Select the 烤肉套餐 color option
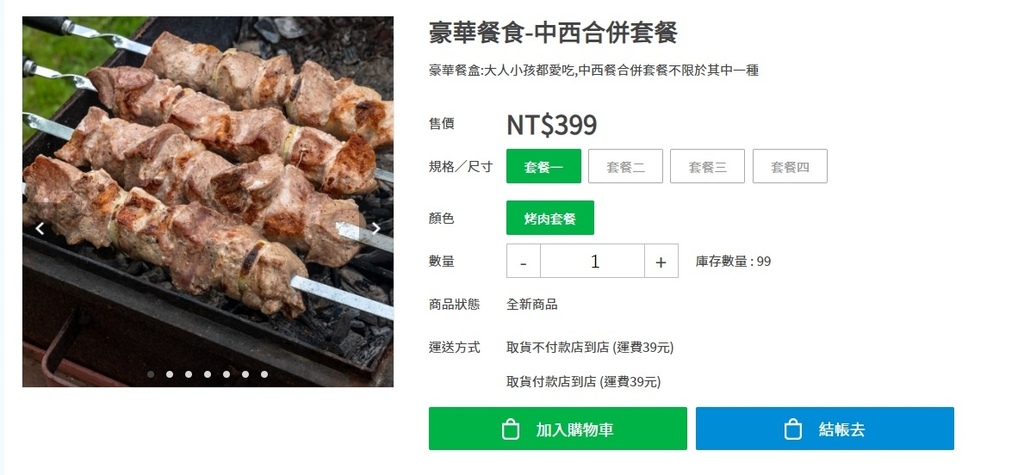 pyautogui.click(x=550, y=218)
